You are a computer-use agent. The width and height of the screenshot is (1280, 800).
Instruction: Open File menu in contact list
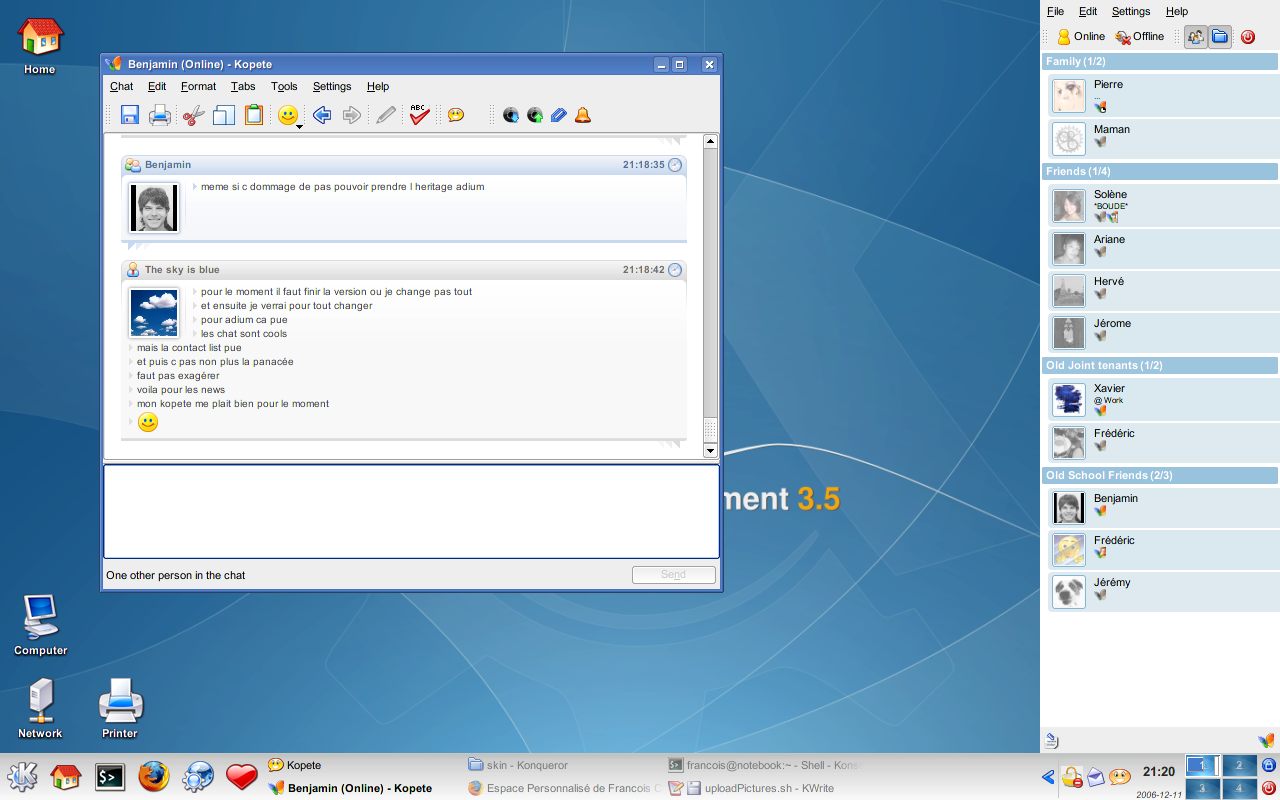pos(1055,12)
